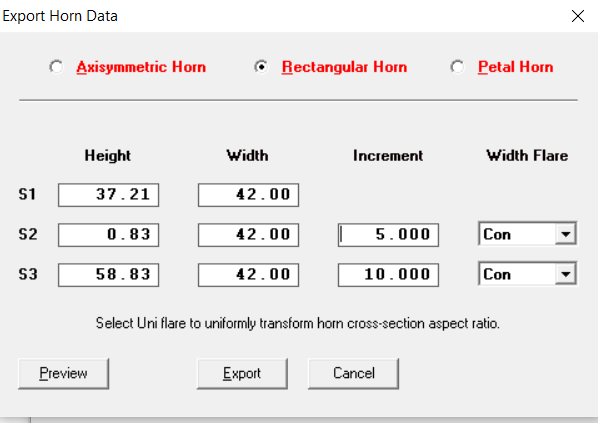Focus the S3 Increment field 10.000
598x423 pixels.
coord(388,275)
